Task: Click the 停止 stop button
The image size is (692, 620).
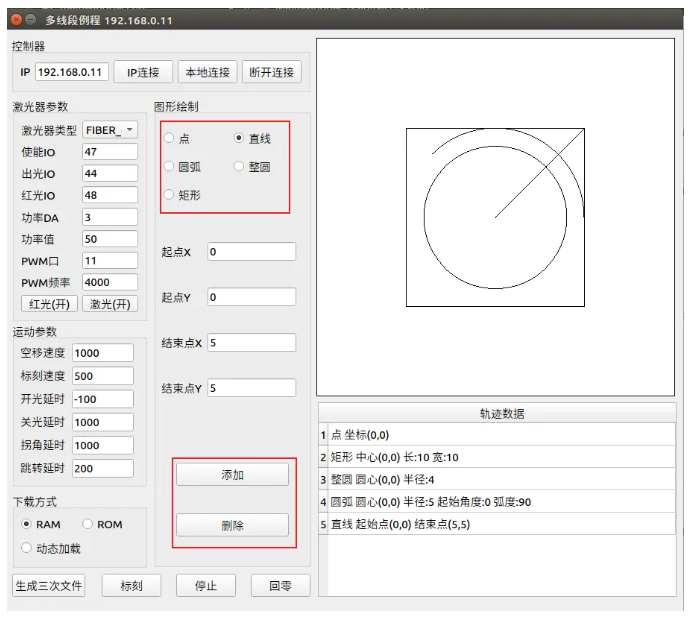Action: pyautogui.click(x=206, y=586)
